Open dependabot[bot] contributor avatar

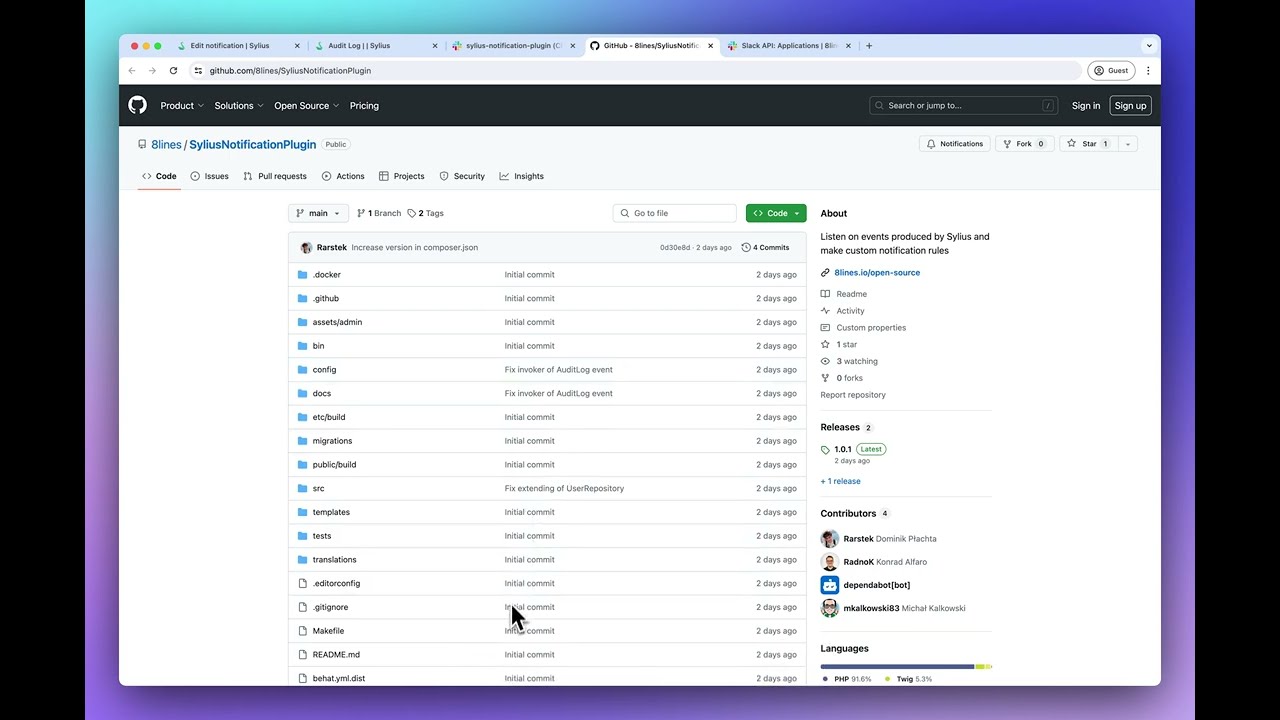click(x=829, y=585)
